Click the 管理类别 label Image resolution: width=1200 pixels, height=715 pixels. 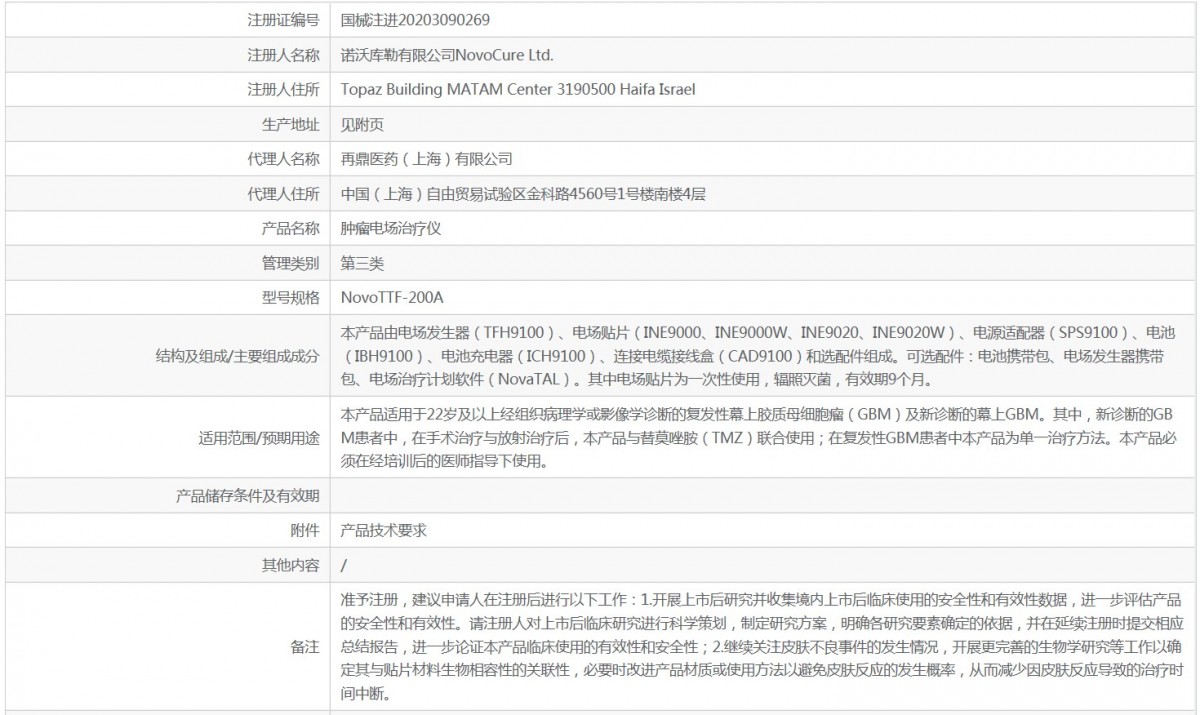[290, 263]
